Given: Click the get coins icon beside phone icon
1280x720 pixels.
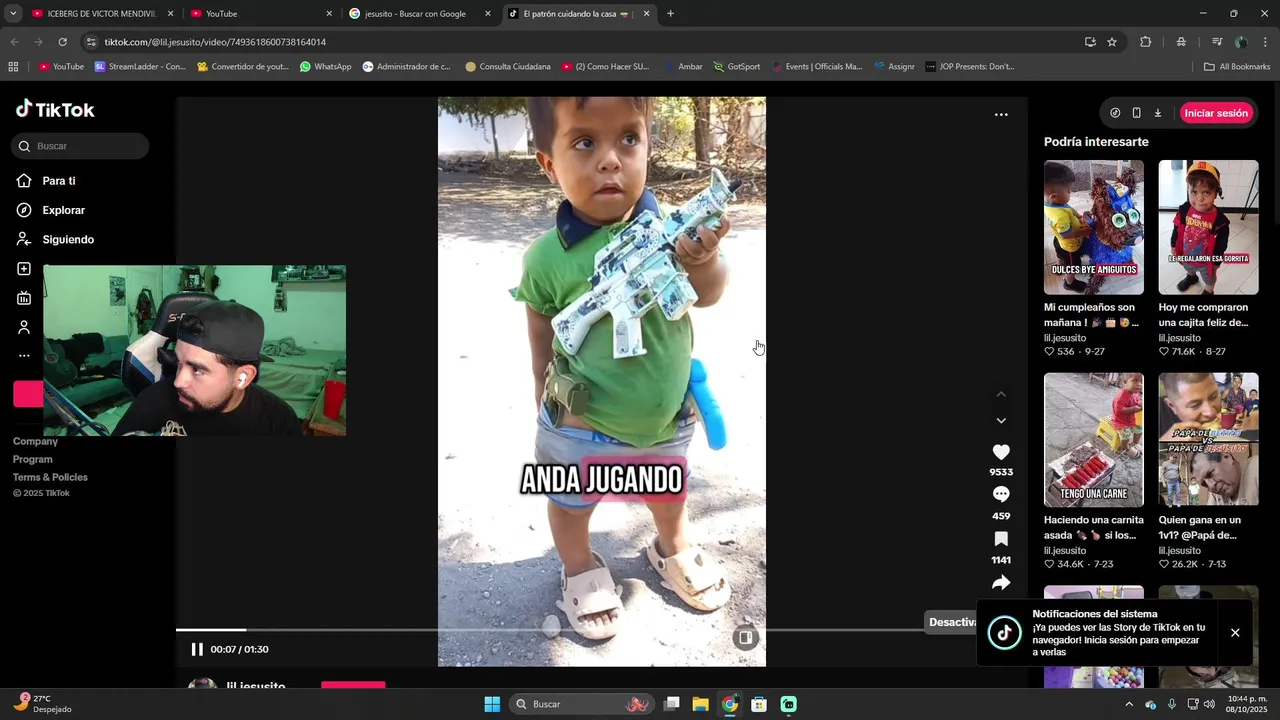Looking at the screenshot, I should click(1115, 113).
